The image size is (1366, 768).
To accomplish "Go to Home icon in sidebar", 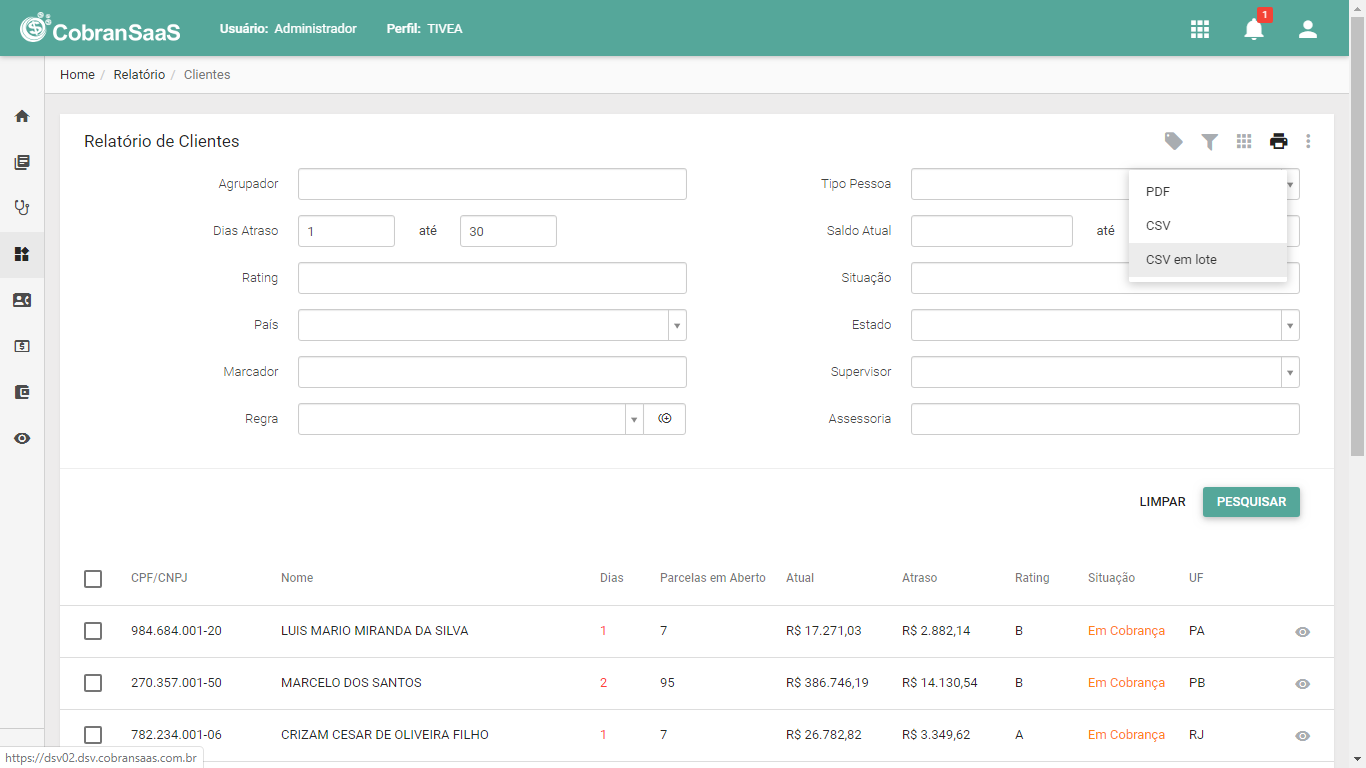I will 22,116.
